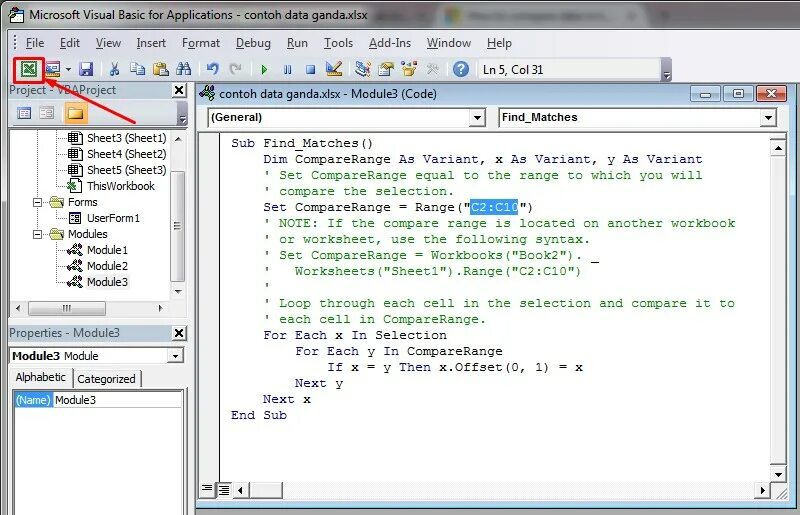Select Sheet5 (Sheet3) in project tree
This screenshot has height=515, width=800.
pyautogui.click(x=127, y=170)
